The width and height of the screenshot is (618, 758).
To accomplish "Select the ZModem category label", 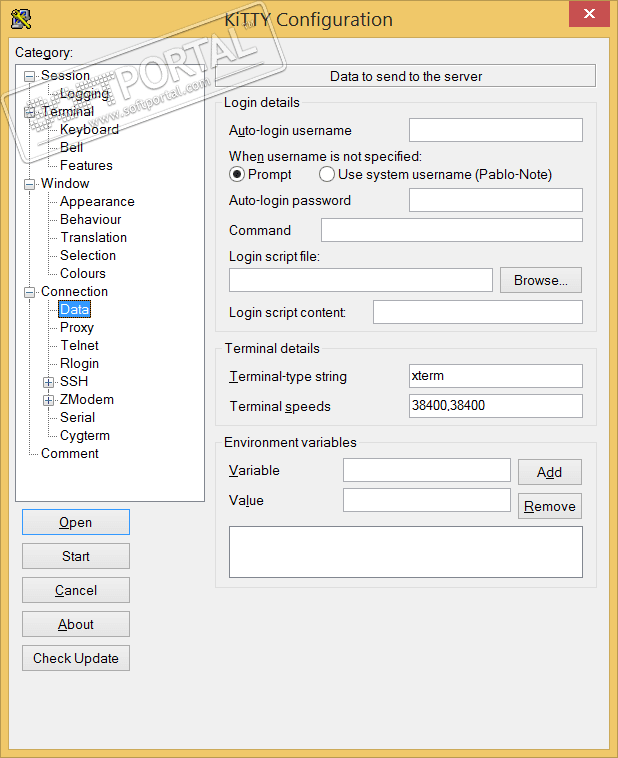I will coord(87,400).
